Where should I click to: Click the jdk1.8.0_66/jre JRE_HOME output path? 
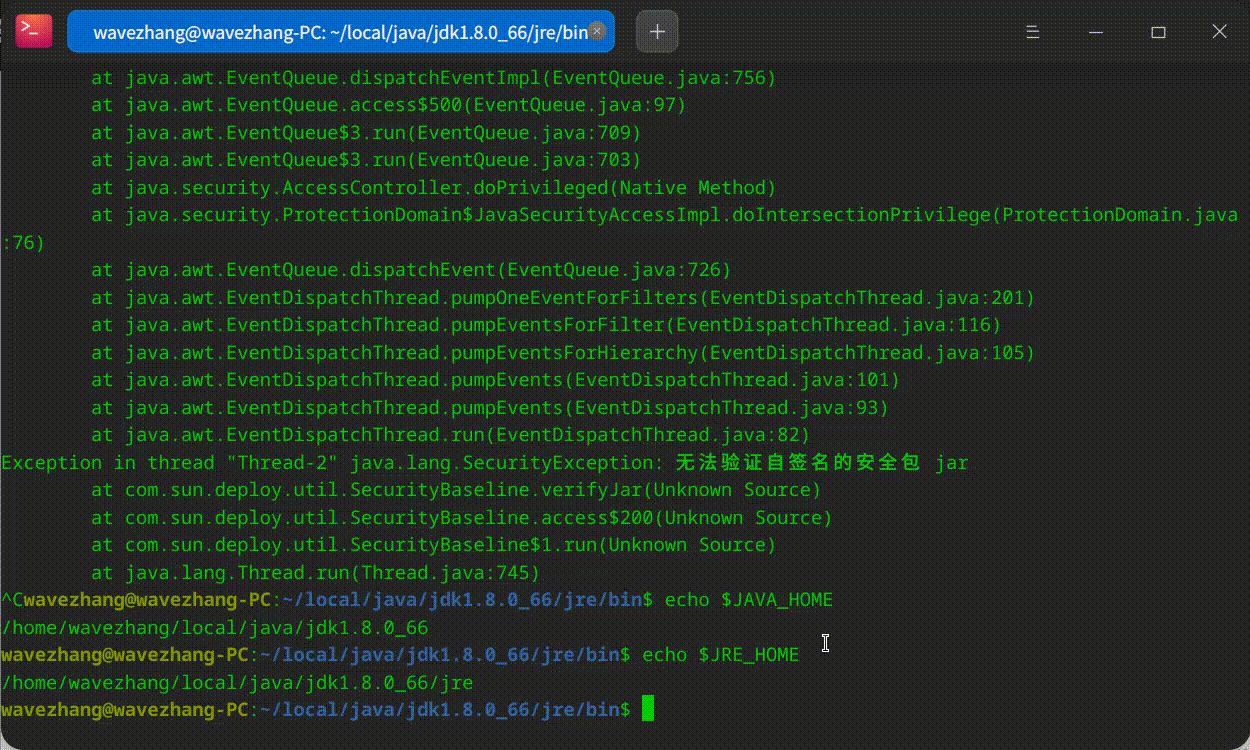click(235, 682)
